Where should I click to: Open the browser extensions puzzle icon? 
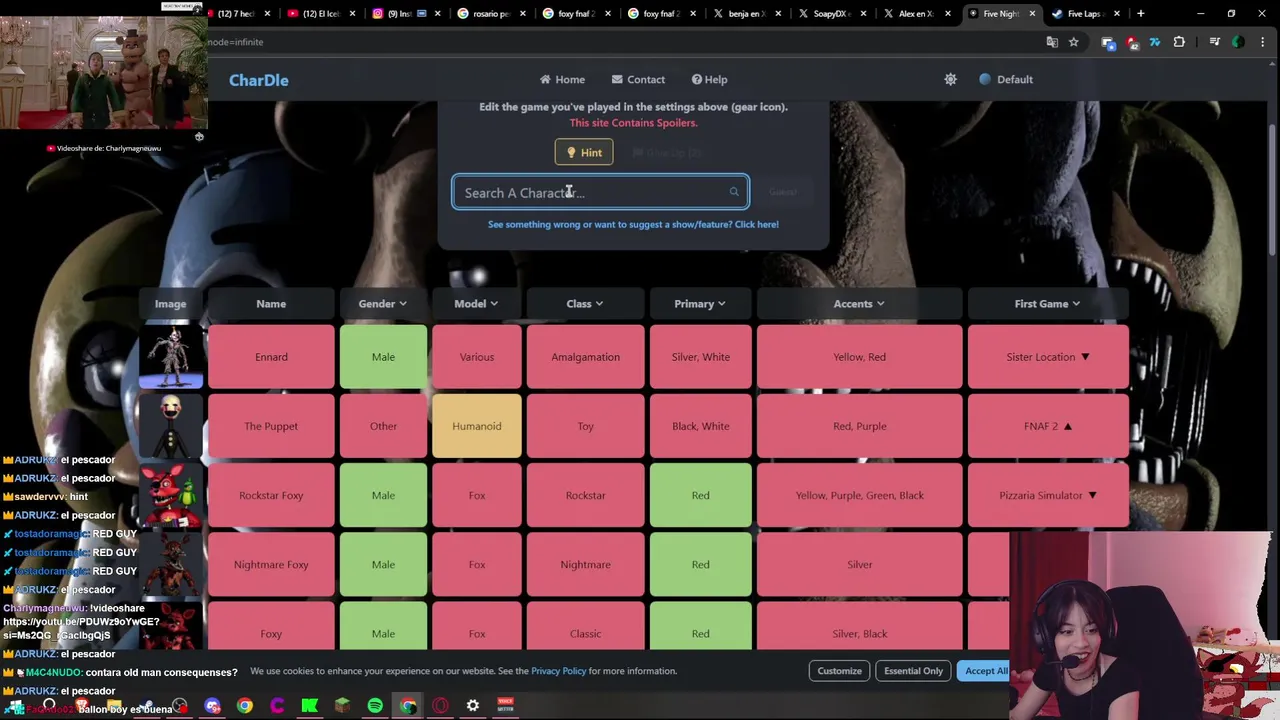pos(1179,42)
